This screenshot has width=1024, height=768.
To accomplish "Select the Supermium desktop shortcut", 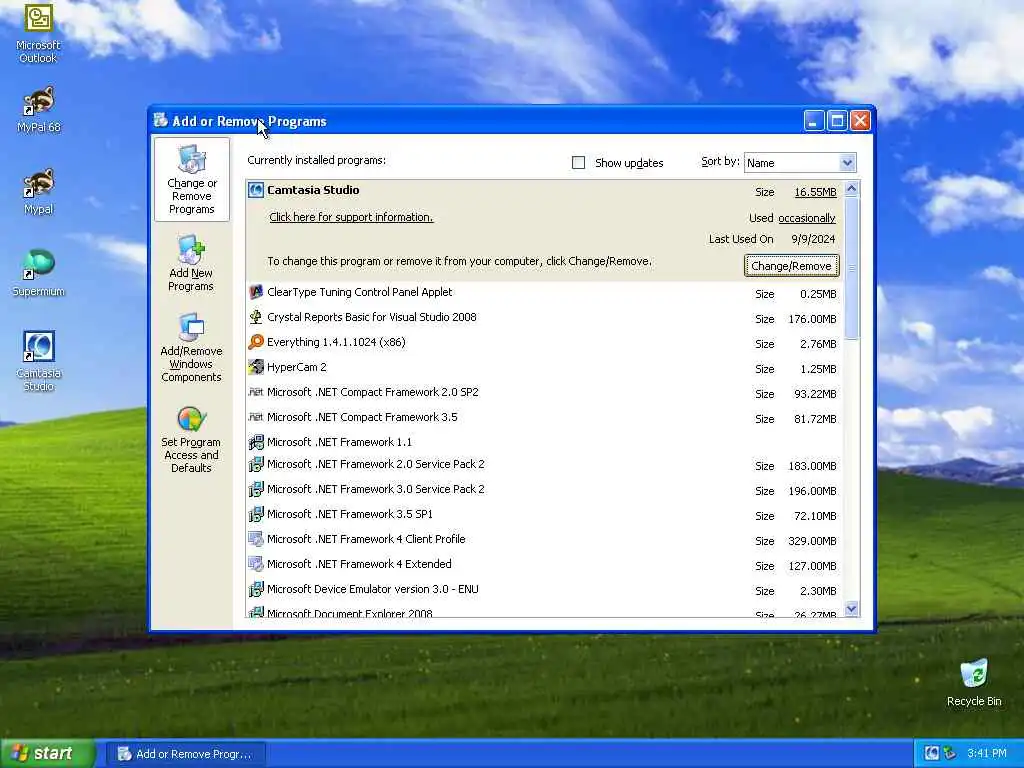I will pyautogui.click(x=38, y=273).
